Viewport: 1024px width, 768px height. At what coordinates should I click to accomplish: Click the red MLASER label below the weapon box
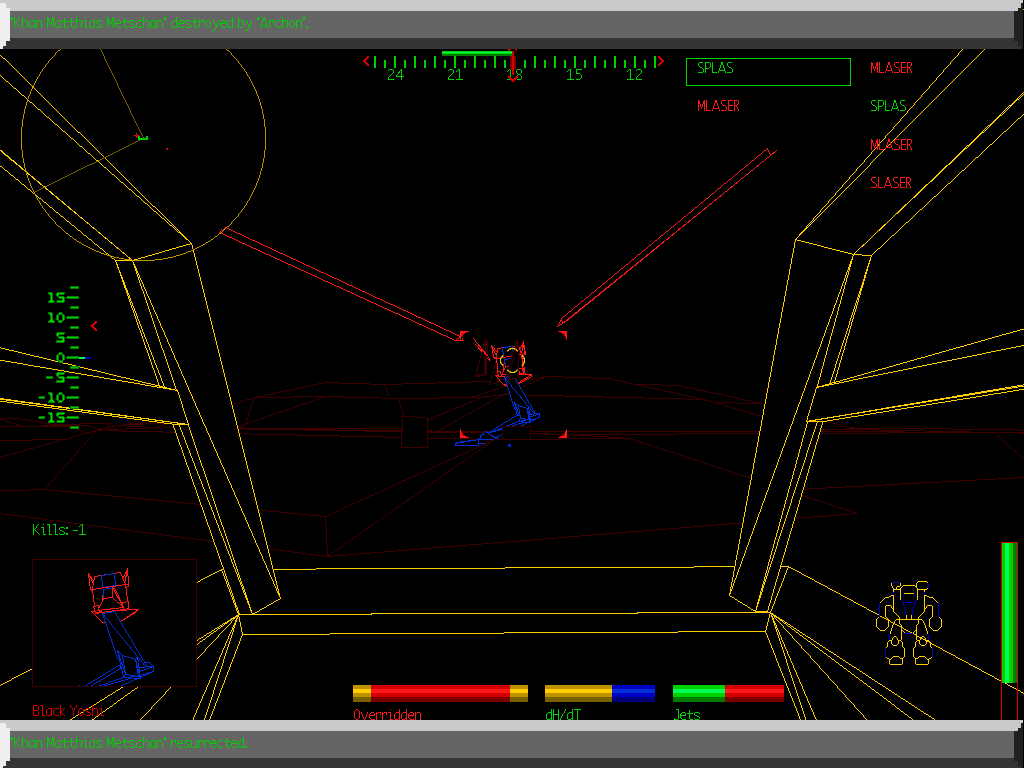(717, 105)
